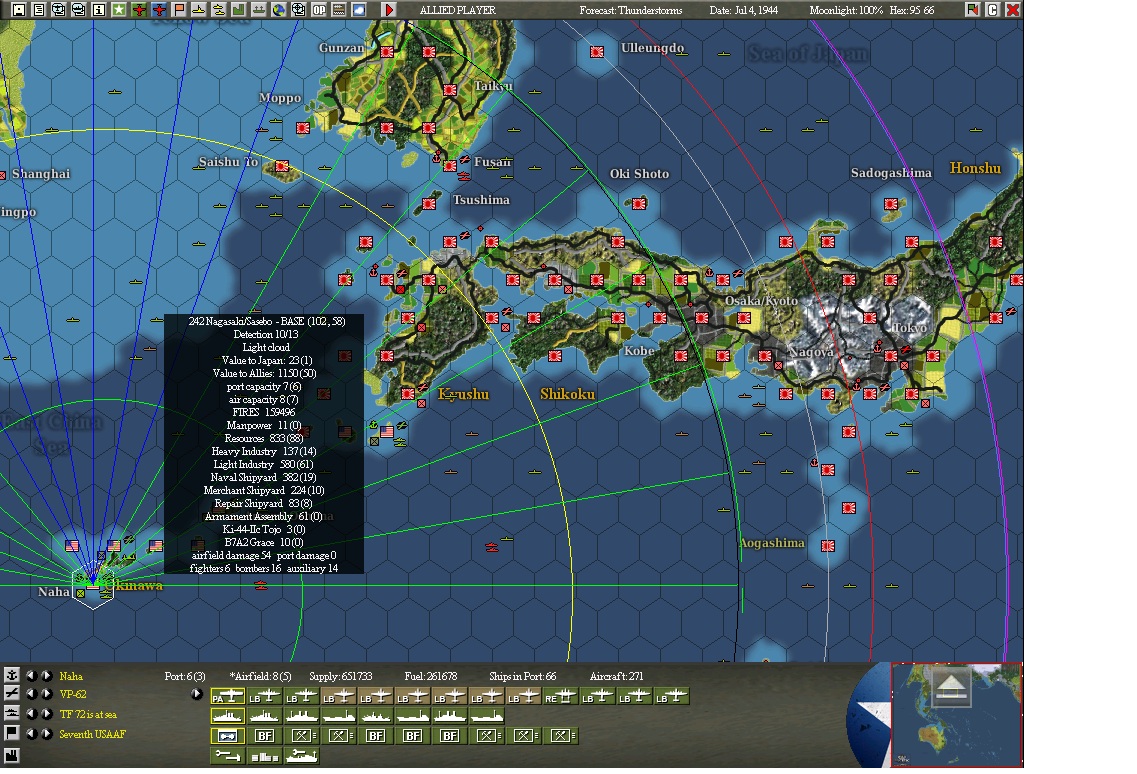Click the database list icon next to OP

coord(338,9)
